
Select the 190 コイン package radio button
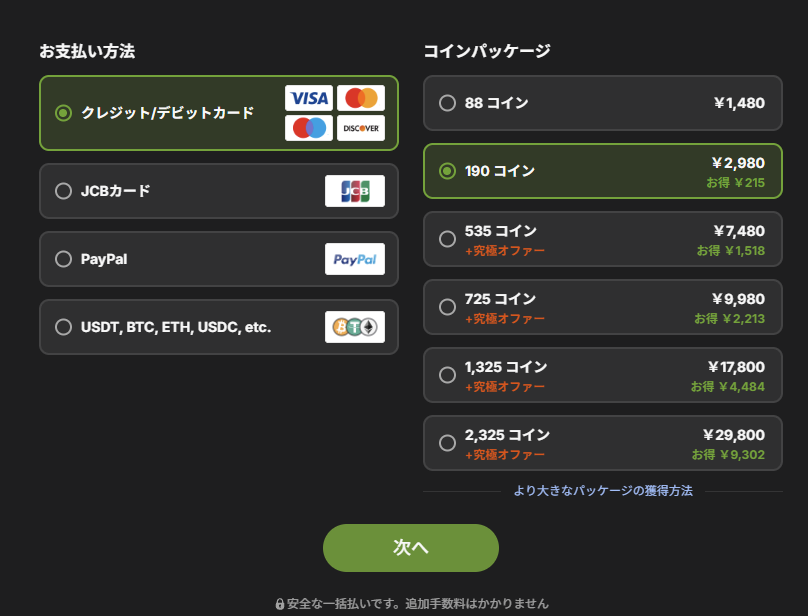(x=447, y=171)
